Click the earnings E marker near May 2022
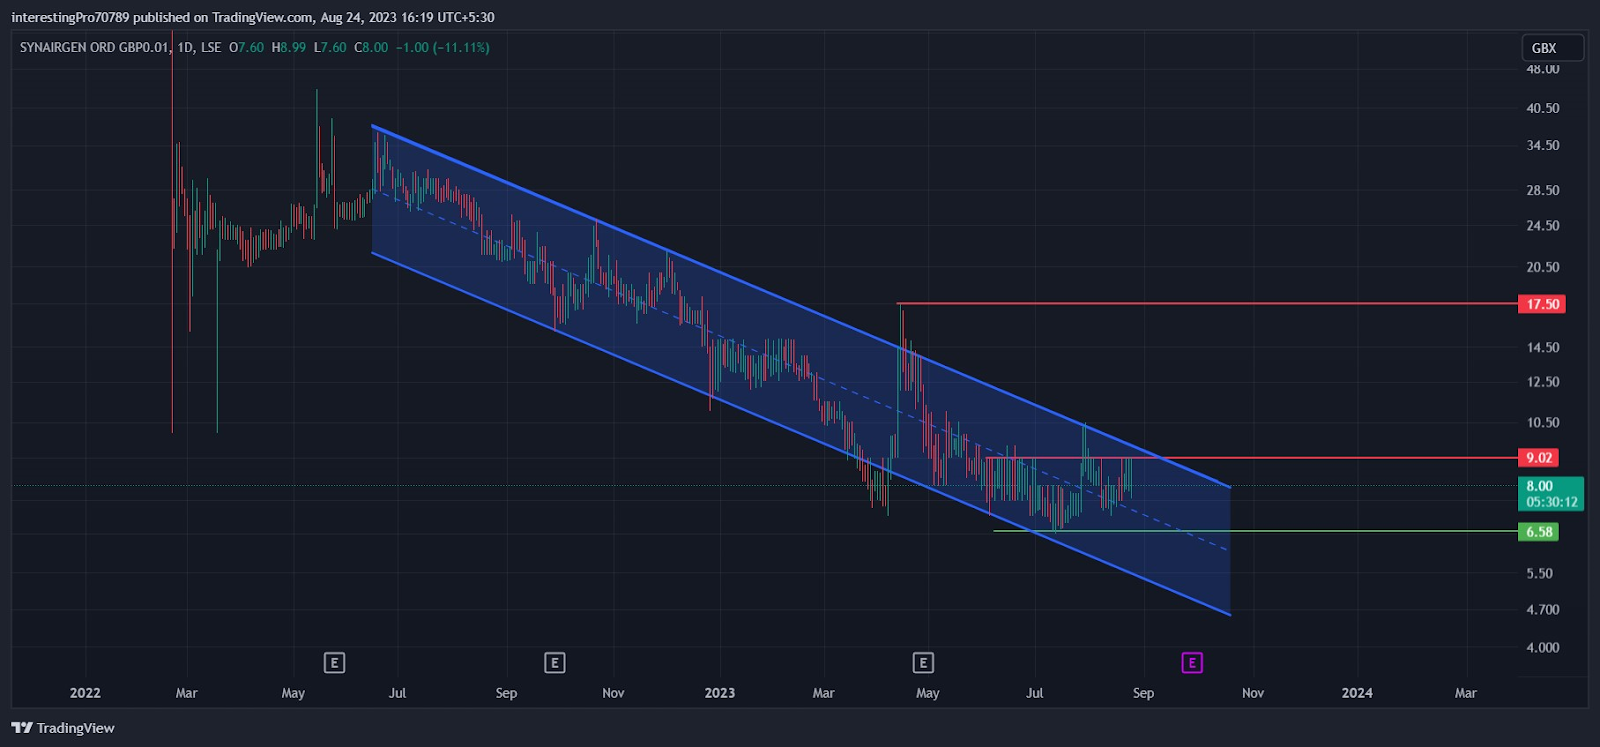 [x=334, y=663]
